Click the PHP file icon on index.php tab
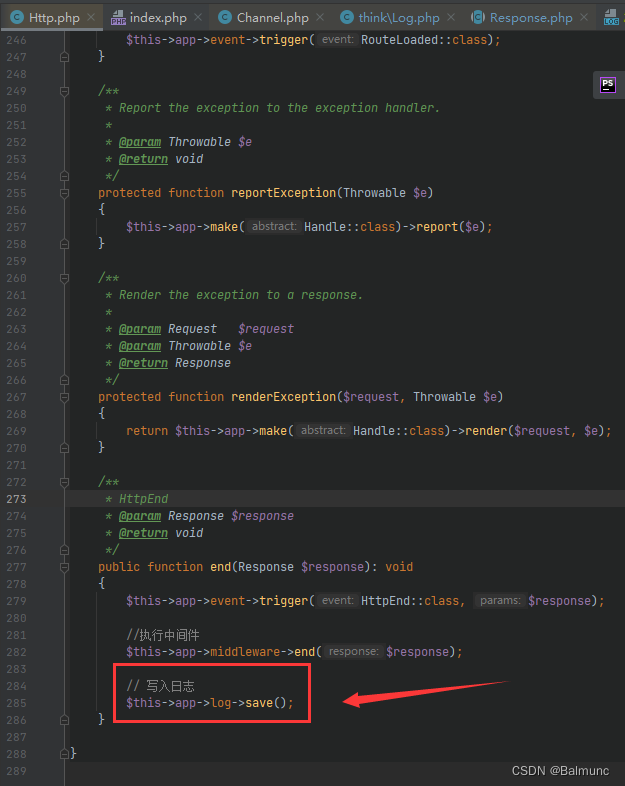 tap(118, 18)
